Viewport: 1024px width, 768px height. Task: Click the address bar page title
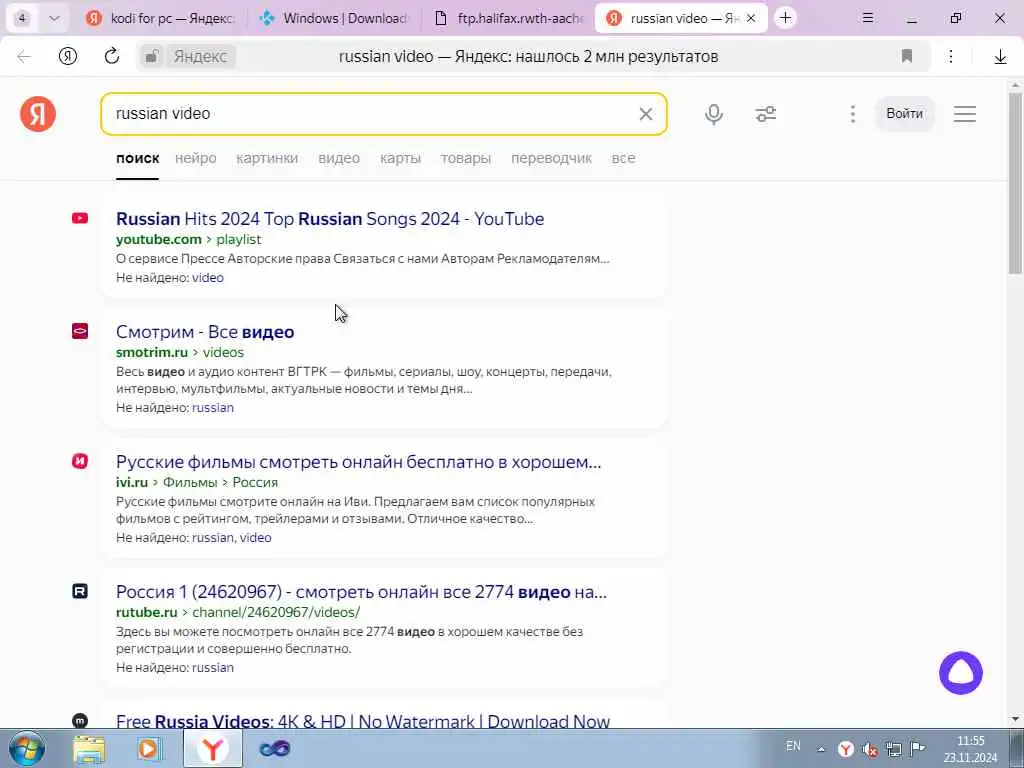click(528, 57)
